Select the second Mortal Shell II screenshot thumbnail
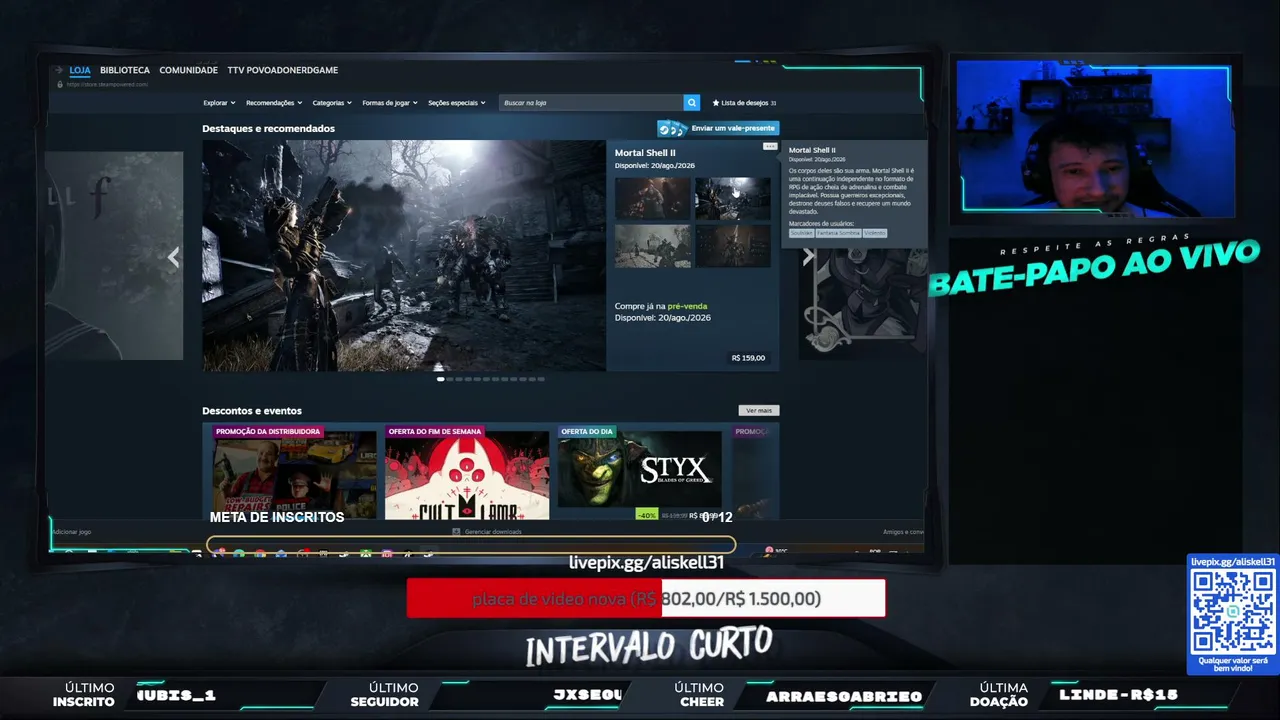1280x720 pixels. click(x=733, y=199)
